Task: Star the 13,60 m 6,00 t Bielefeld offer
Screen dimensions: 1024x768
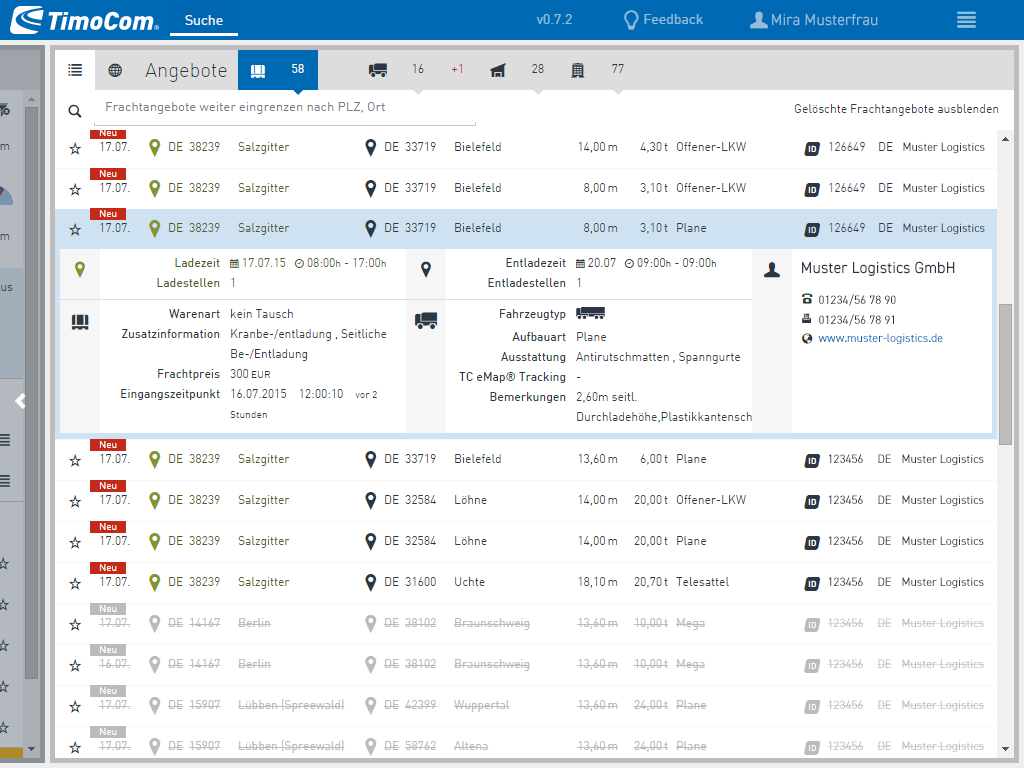Action: 75,461
